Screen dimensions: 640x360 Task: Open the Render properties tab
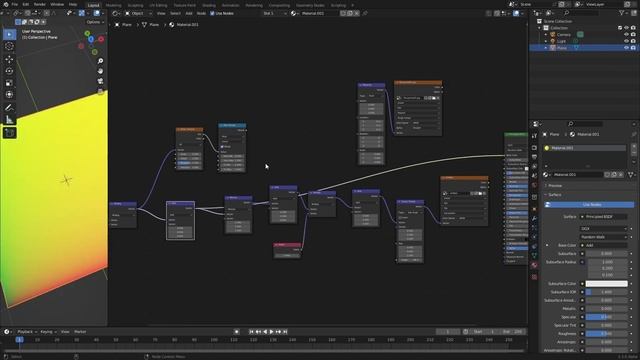pyautogui.click(x=534, y=147)
